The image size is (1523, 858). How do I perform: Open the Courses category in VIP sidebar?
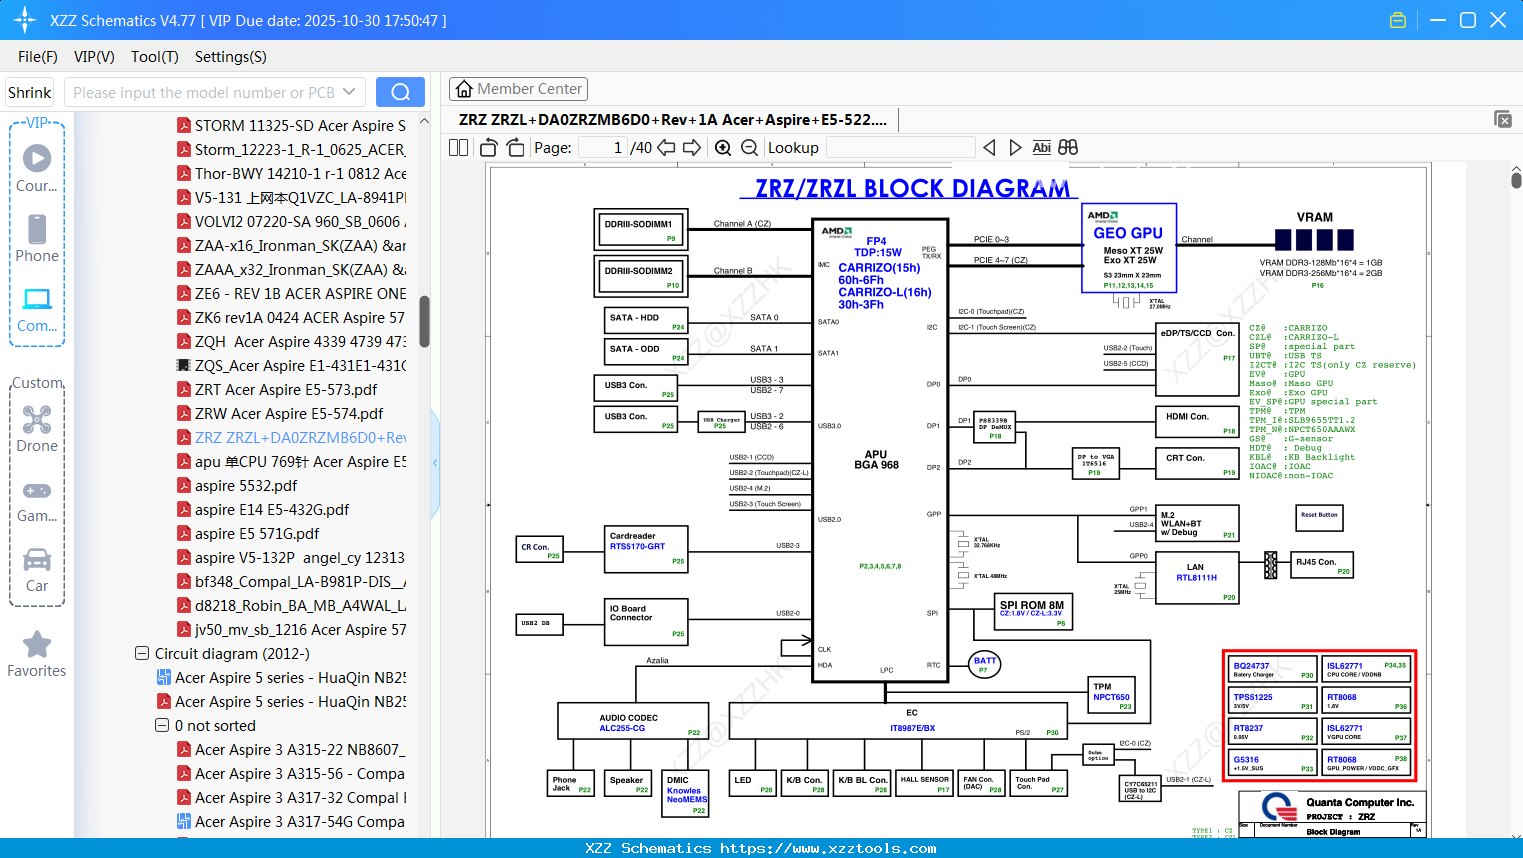click(37, 168)
